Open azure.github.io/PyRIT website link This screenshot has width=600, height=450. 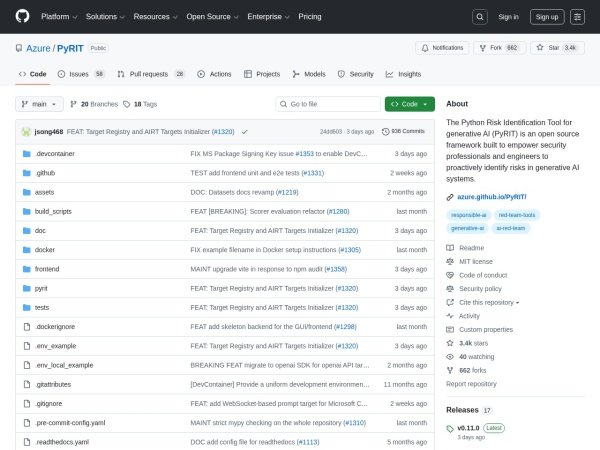pyautogui.click(x=492, y=197)
